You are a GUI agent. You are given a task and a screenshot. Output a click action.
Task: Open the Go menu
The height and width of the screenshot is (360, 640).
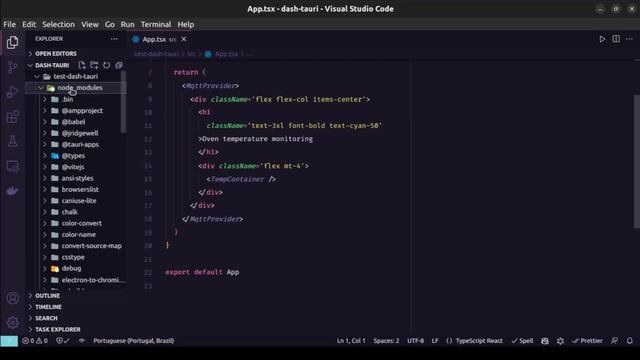point(110,24)
